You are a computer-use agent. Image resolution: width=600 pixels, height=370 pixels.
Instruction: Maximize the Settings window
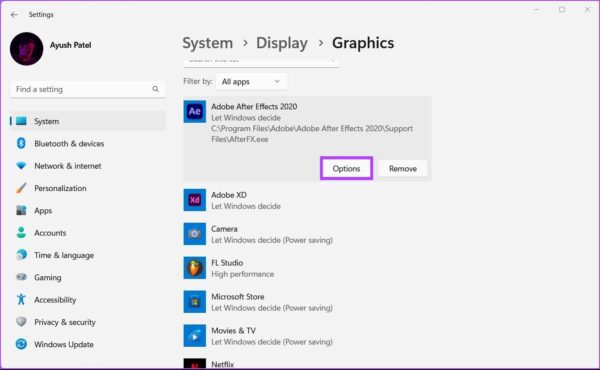pyautogui.click(x=562, y=10)
